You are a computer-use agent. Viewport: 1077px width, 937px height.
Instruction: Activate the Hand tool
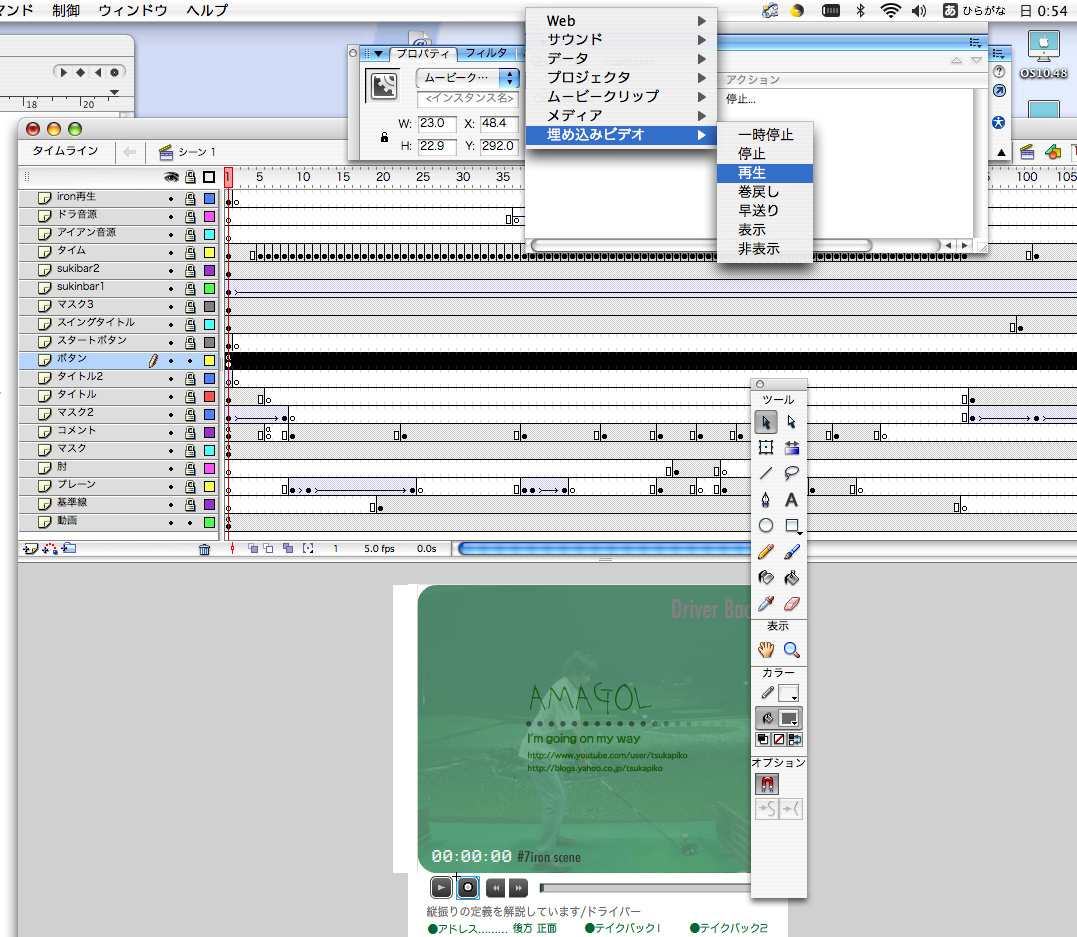point(766,649)
